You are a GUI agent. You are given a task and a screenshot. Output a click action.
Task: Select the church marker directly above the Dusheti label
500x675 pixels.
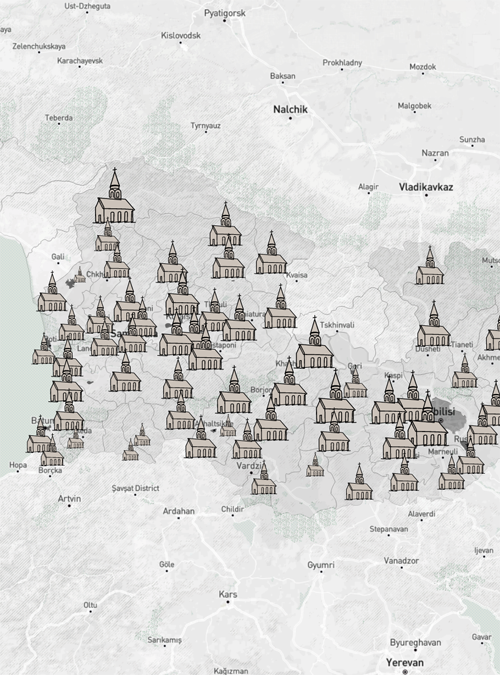pos(434,324)
